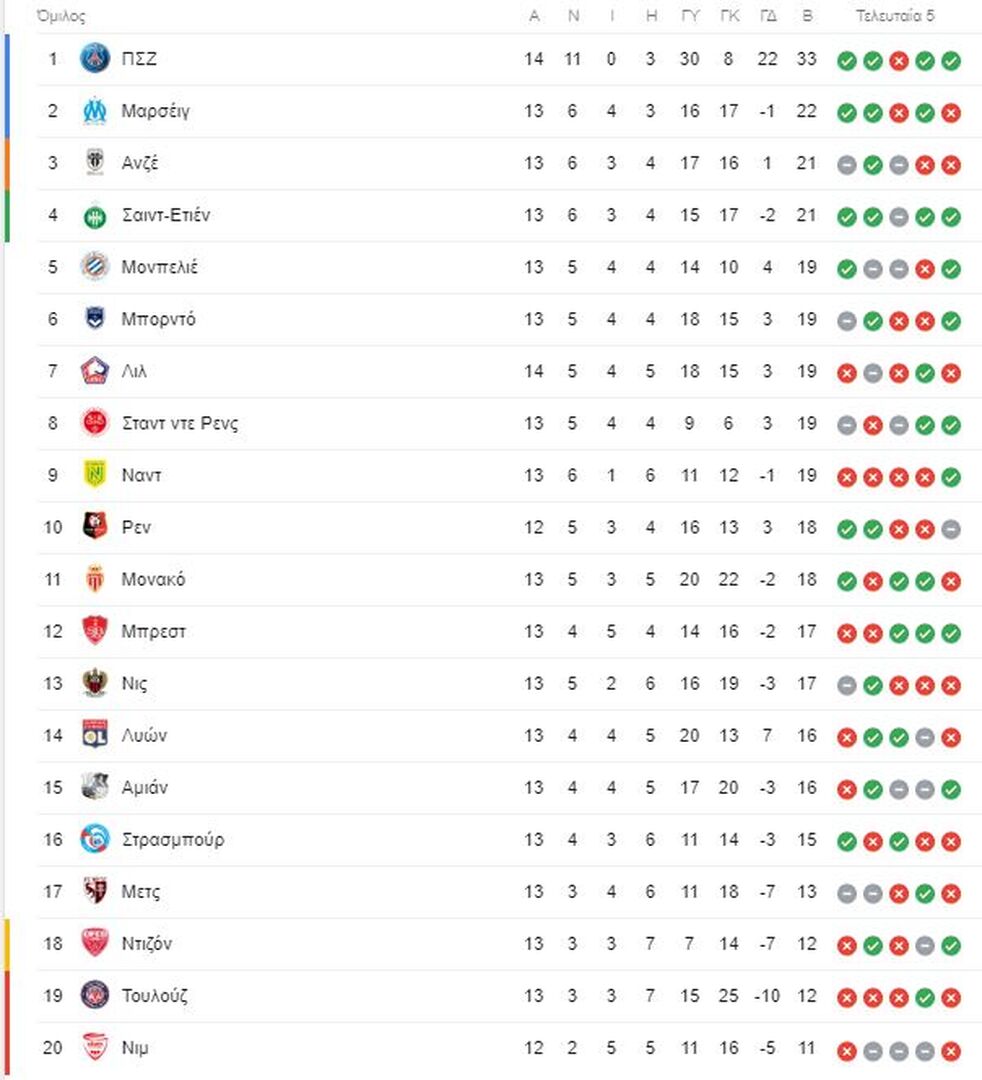
Task: Click the Τελευταία 5 column header
Action: pos(895,16)
